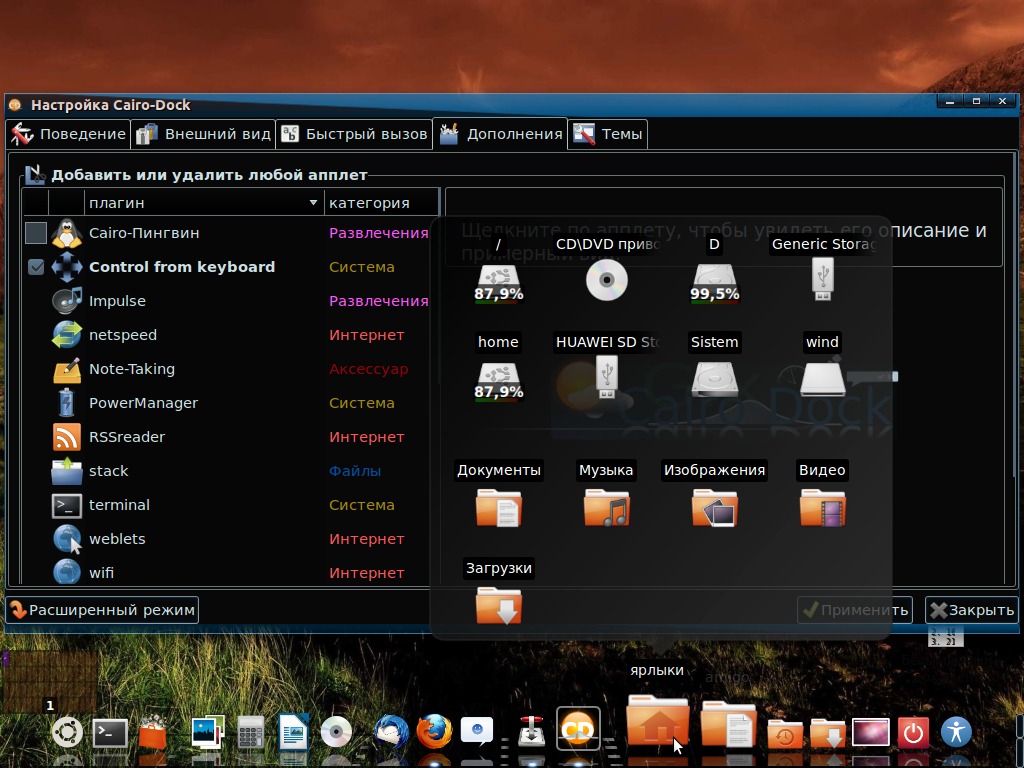The width and height of the screenshot is (1024, 768).
Task: Click the Применить button
Action: tap(855, 610)
